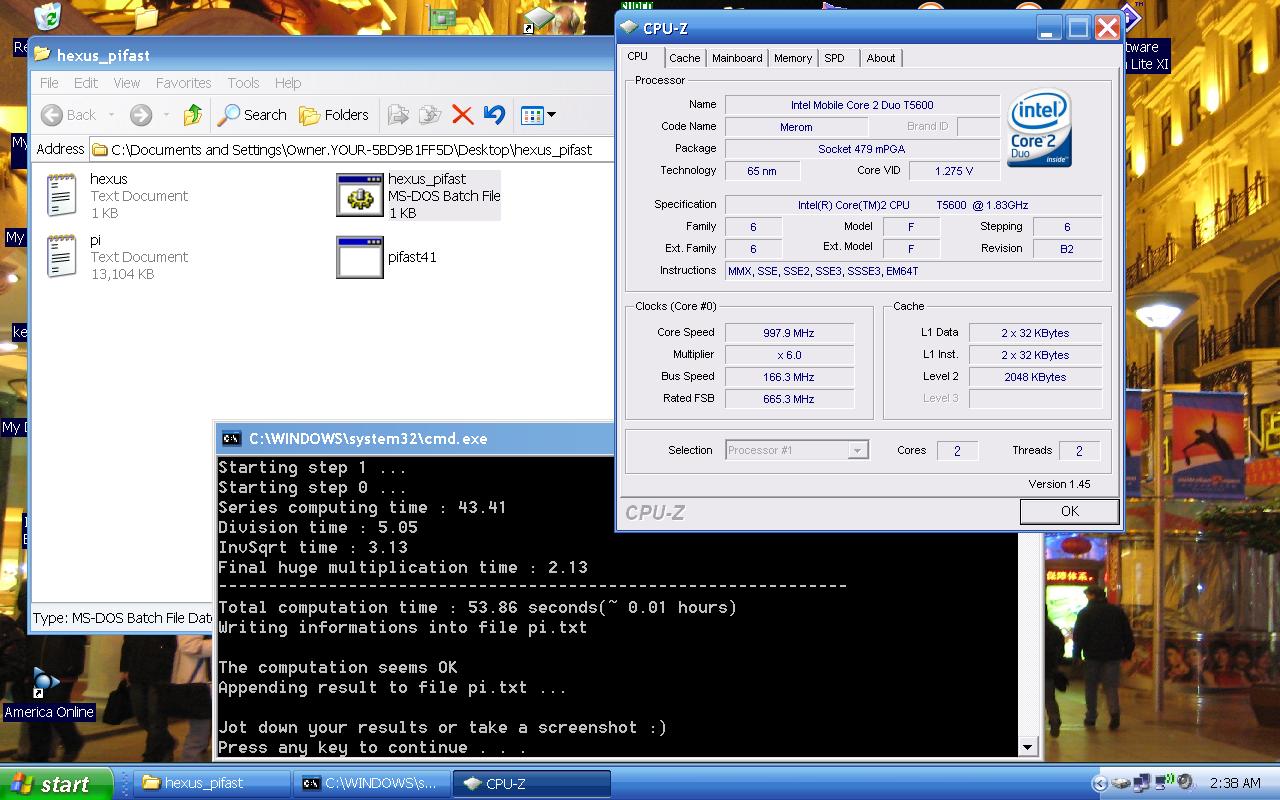Select the hexus text document icon
The image size is (1280, 800).
pyautogui.click(x=61, y=195)
